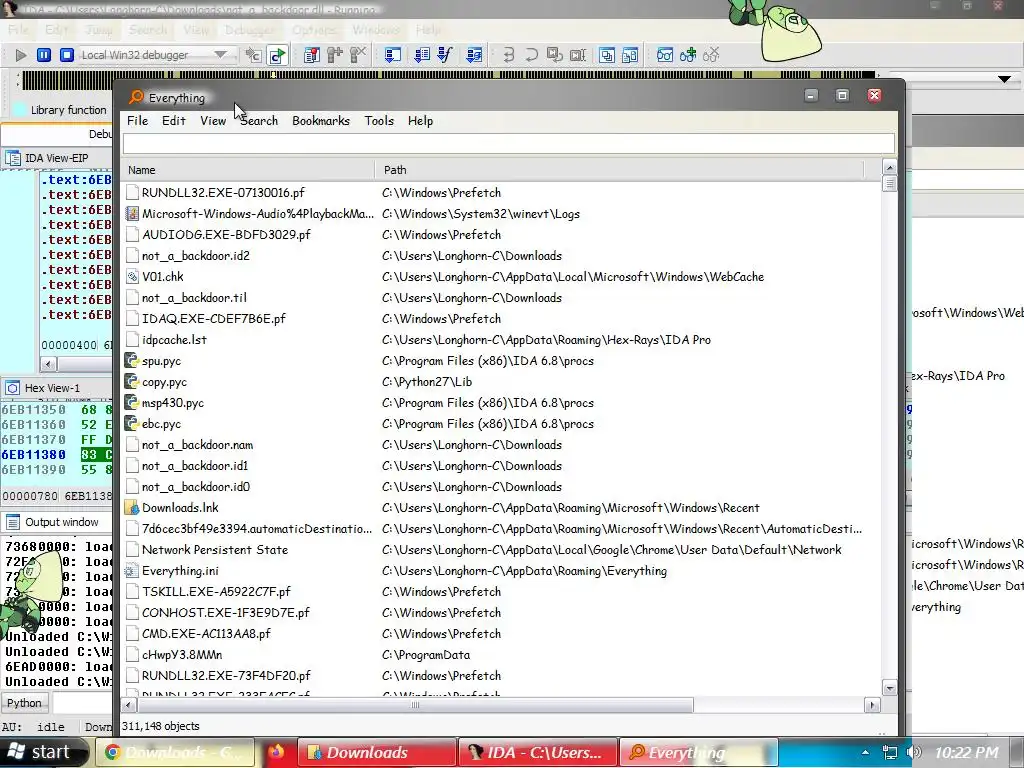This screenshot has height=768, width=1024.
Task: Terminate process with the IDA stop button
Action: [x=67, y=55]
